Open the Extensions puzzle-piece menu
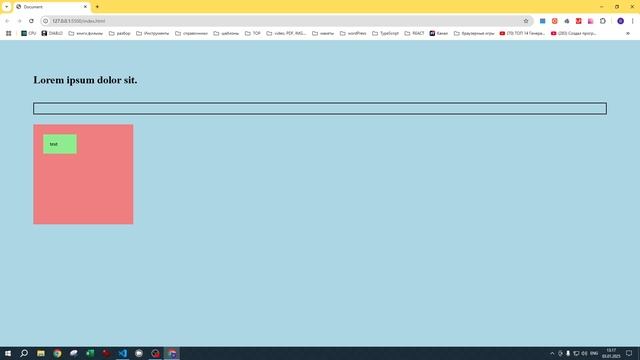This screenshot has width=640, height=360. (602, 21)
